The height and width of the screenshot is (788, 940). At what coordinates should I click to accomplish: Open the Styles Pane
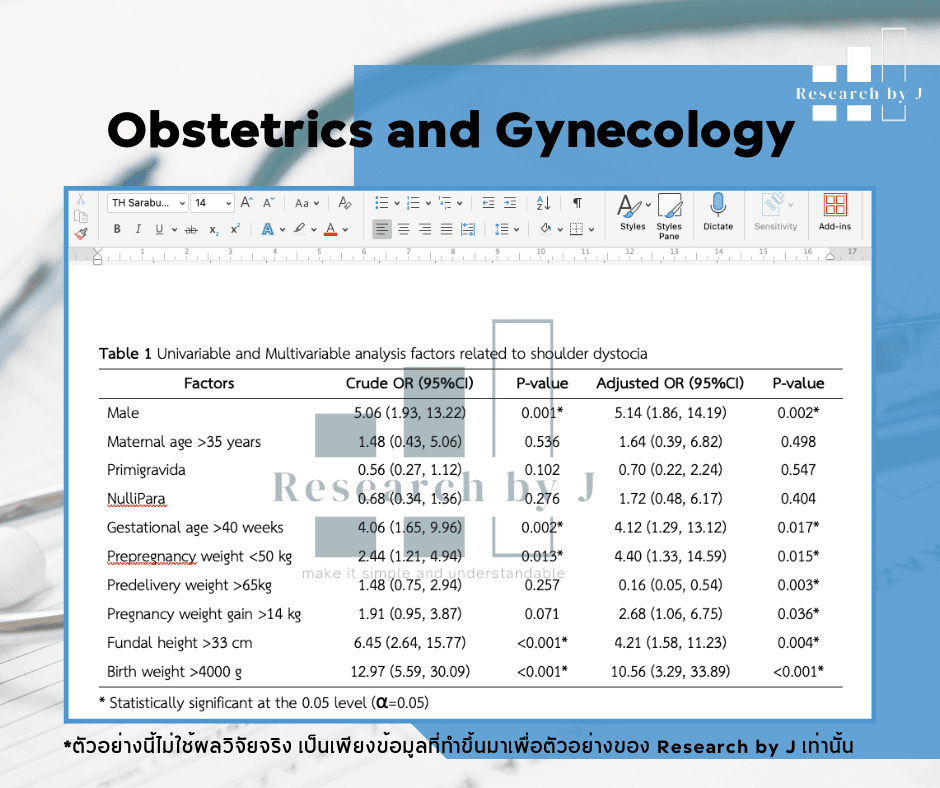pos(669,216)
